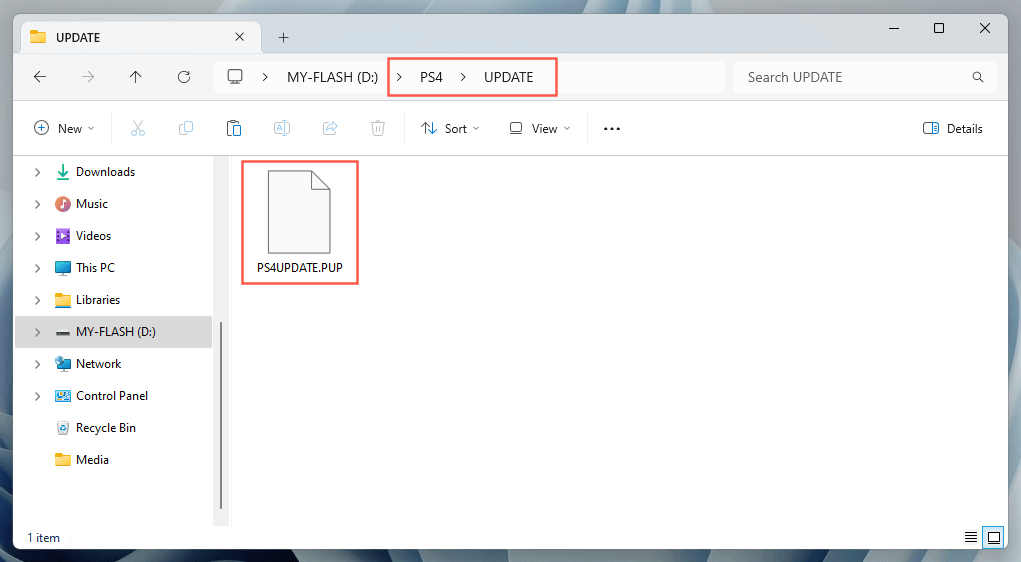Viewport: 1021px width, 562px height.
Task: Select the PS4UPDATE.PUP file
Action: [299, 222]
